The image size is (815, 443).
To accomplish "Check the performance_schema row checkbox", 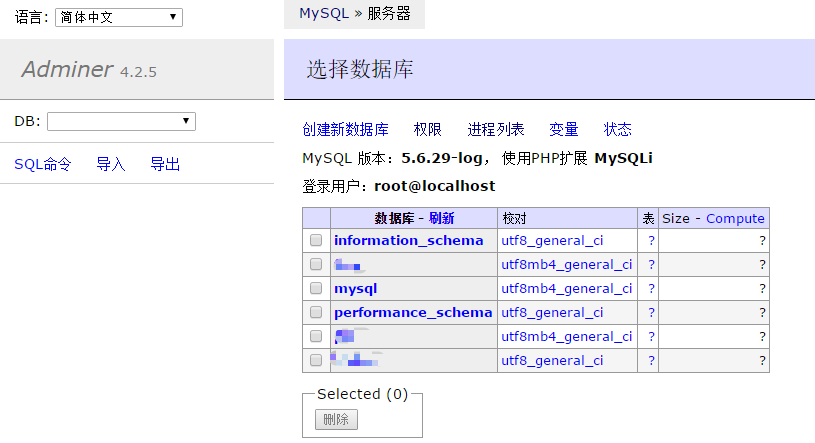I will click(x=316, y=312).
